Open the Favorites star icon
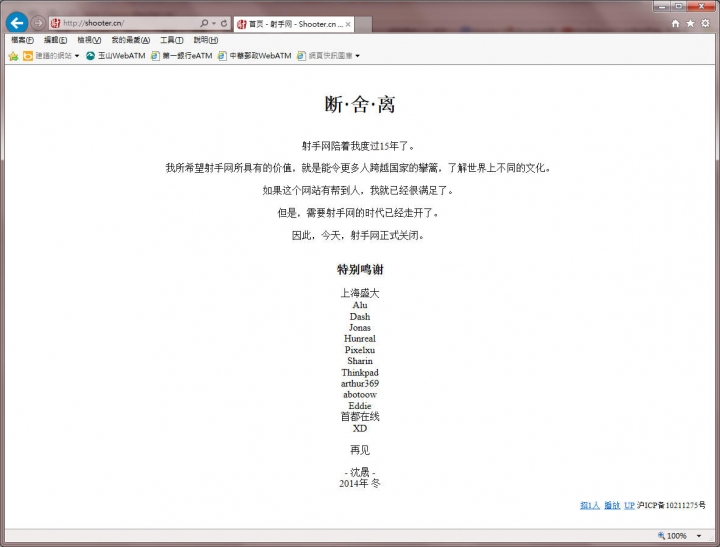The image size is (720, 547). [x=690, y=23]
